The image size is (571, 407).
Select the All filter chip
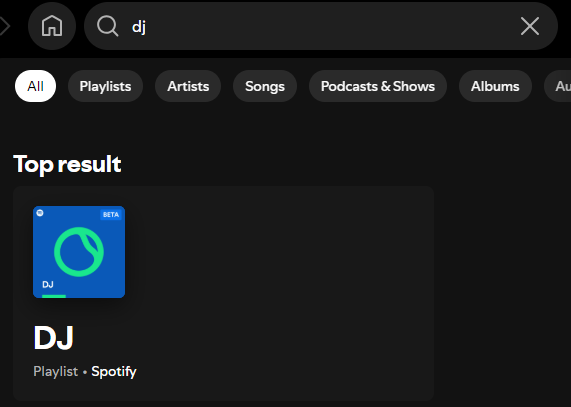point(35,86)
